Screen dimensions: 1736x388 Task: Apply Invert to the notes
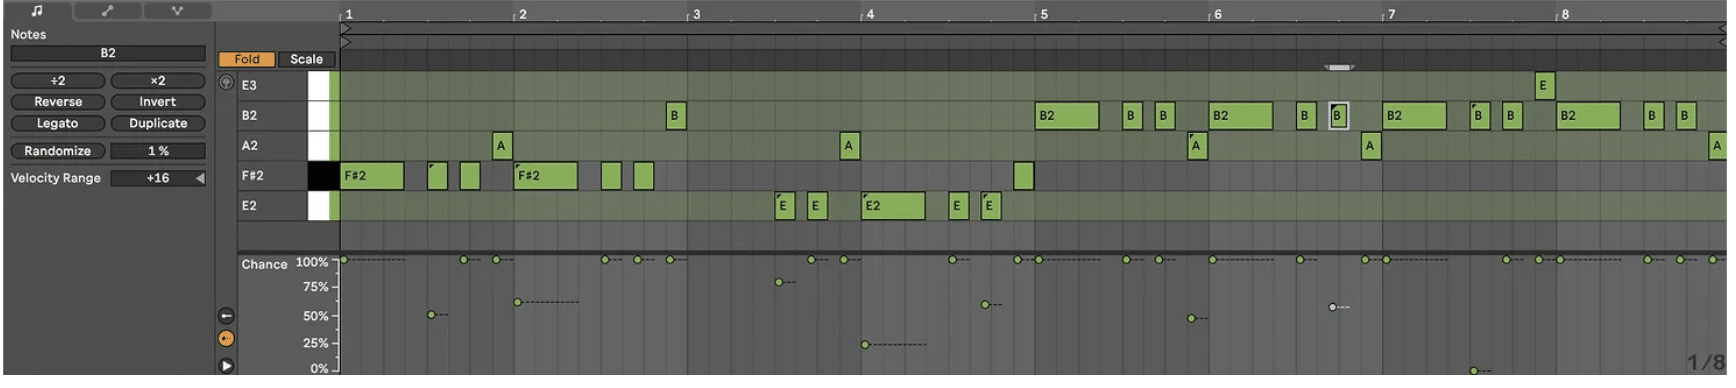tap(158, 102)
